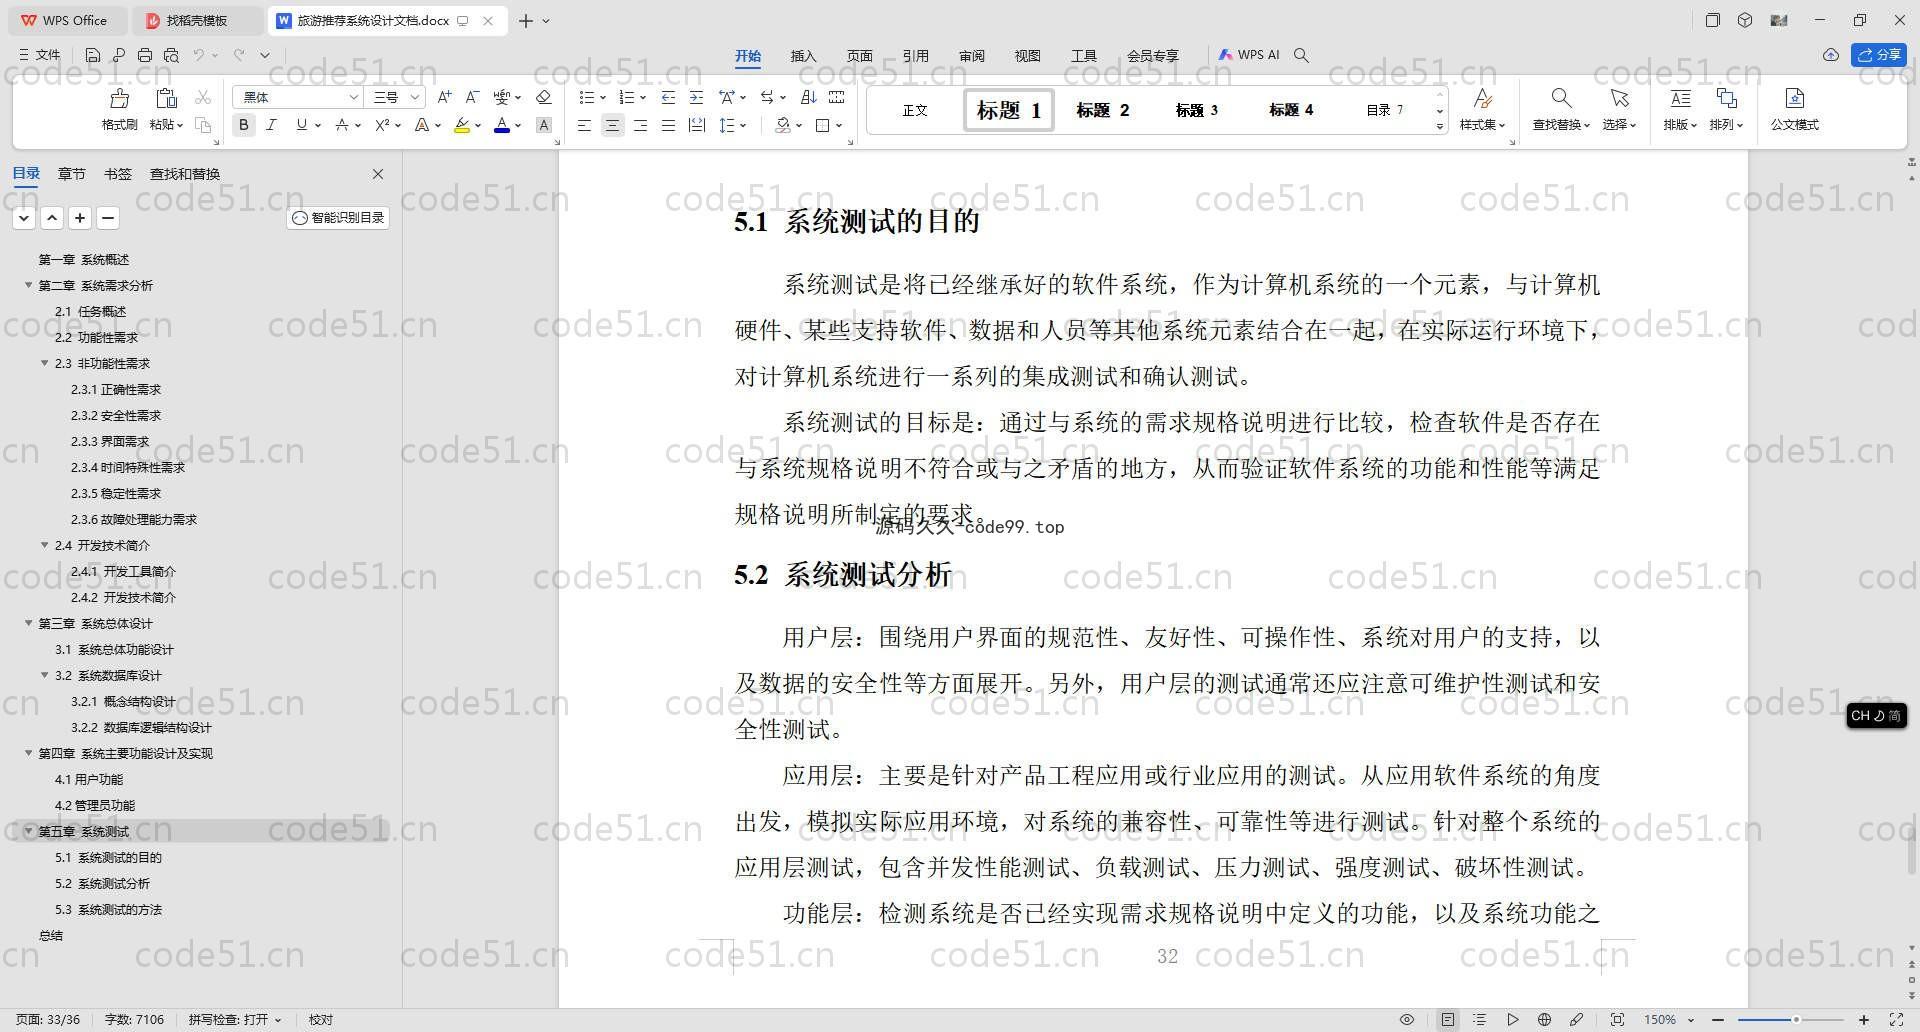Open Print Preview from quick toolbar
Viewport: 1920px width, 1032px height.
click(x=171, y=55)
